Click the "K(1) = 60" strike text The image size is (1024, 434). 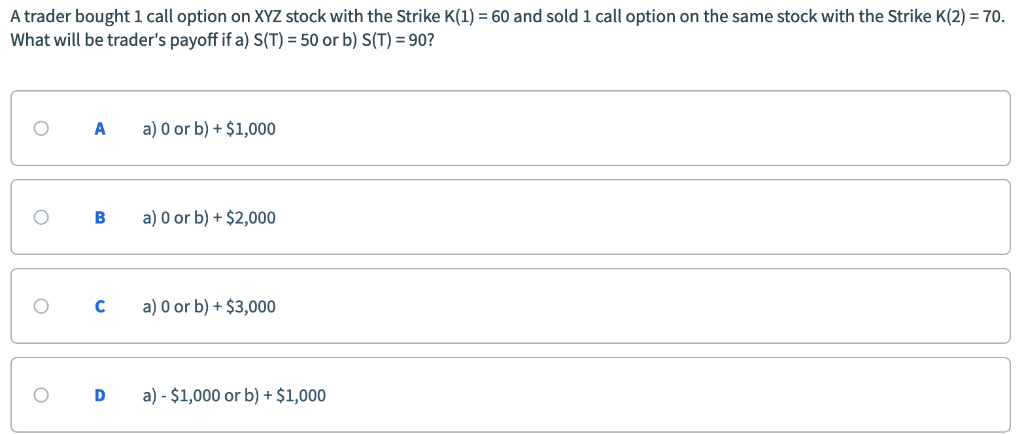[472, 19]
